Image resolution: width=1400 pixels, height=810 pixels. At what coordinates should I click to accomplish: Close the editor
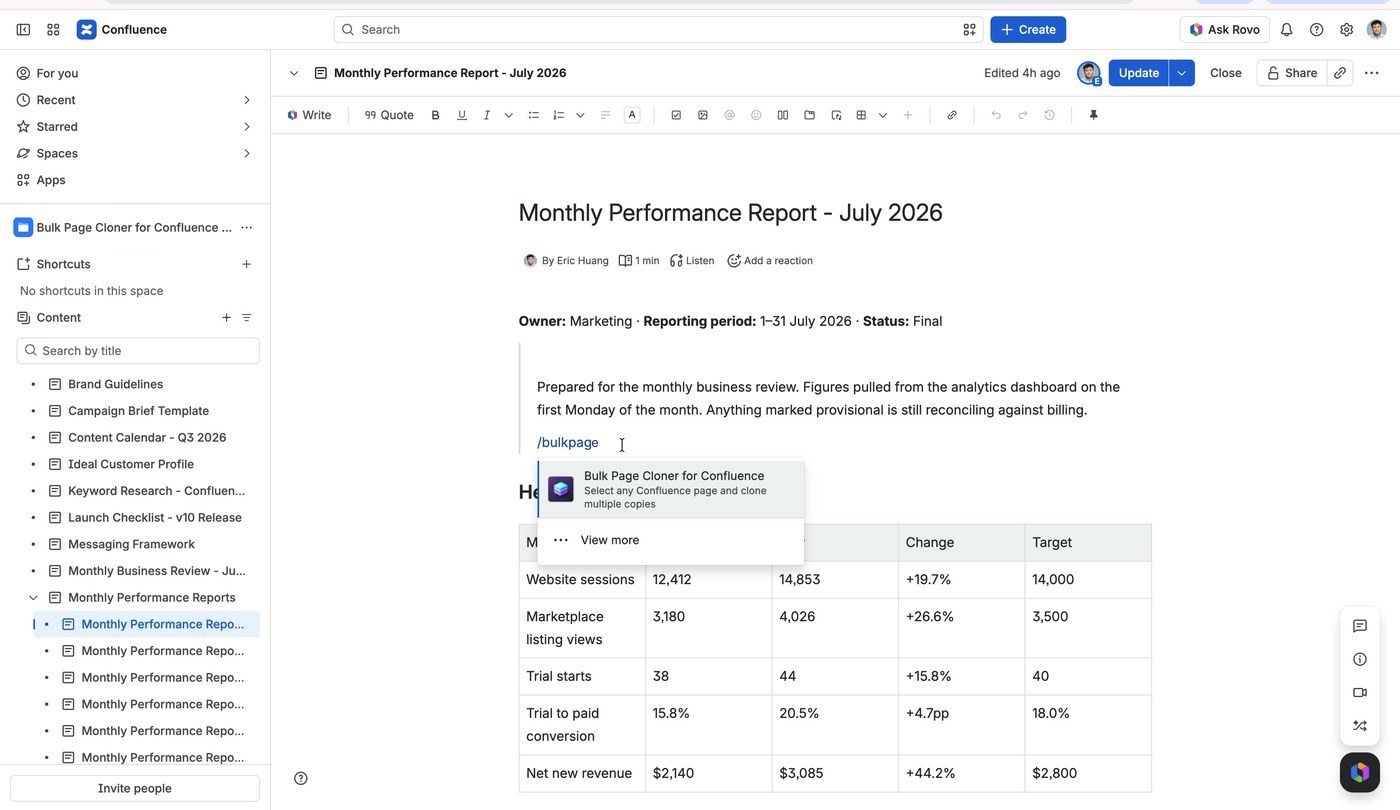point(1226,73)
